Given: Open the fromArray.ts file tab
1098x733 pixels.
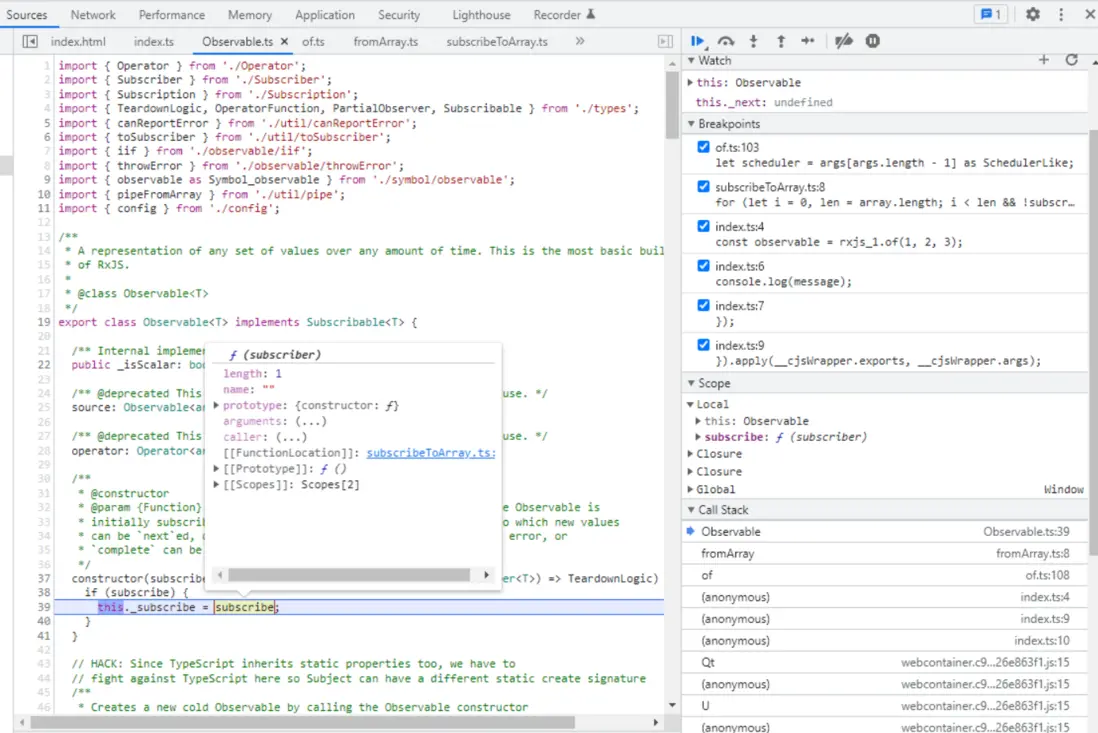Looking at the screenshot, I should pos(385,42).
